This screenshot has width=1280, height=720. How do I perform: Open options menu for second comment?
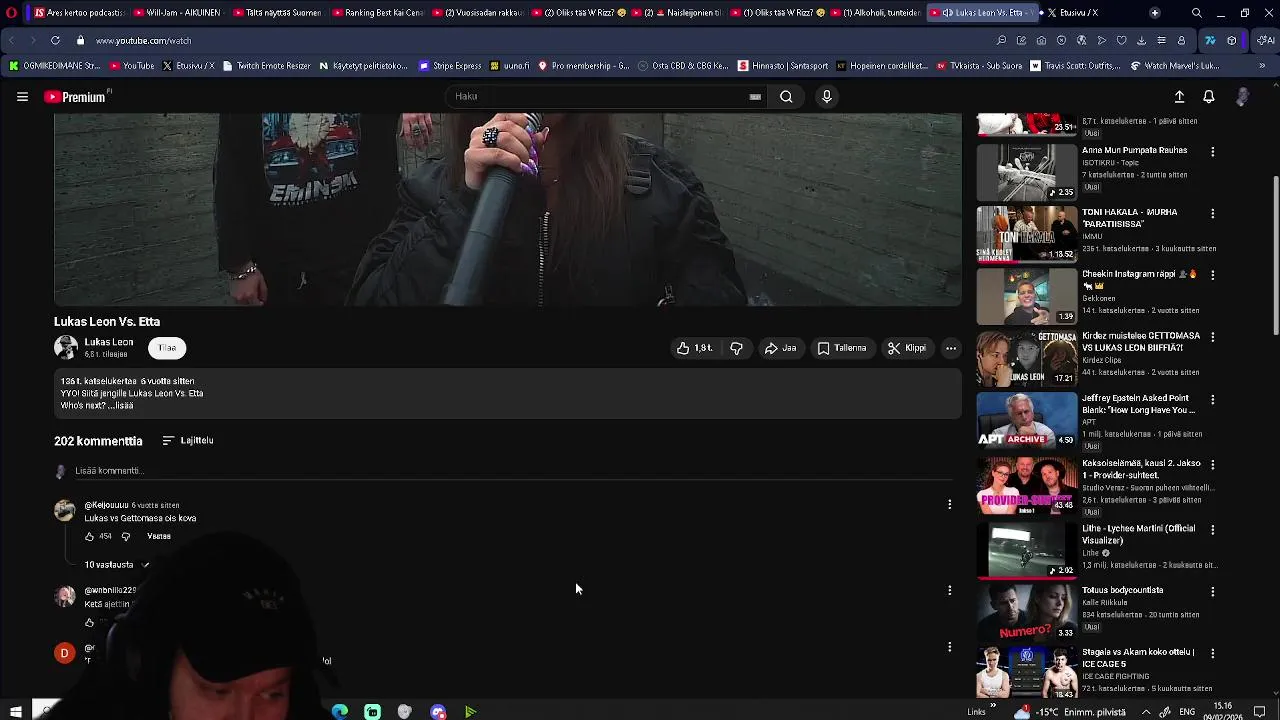(x=949, y=590)
